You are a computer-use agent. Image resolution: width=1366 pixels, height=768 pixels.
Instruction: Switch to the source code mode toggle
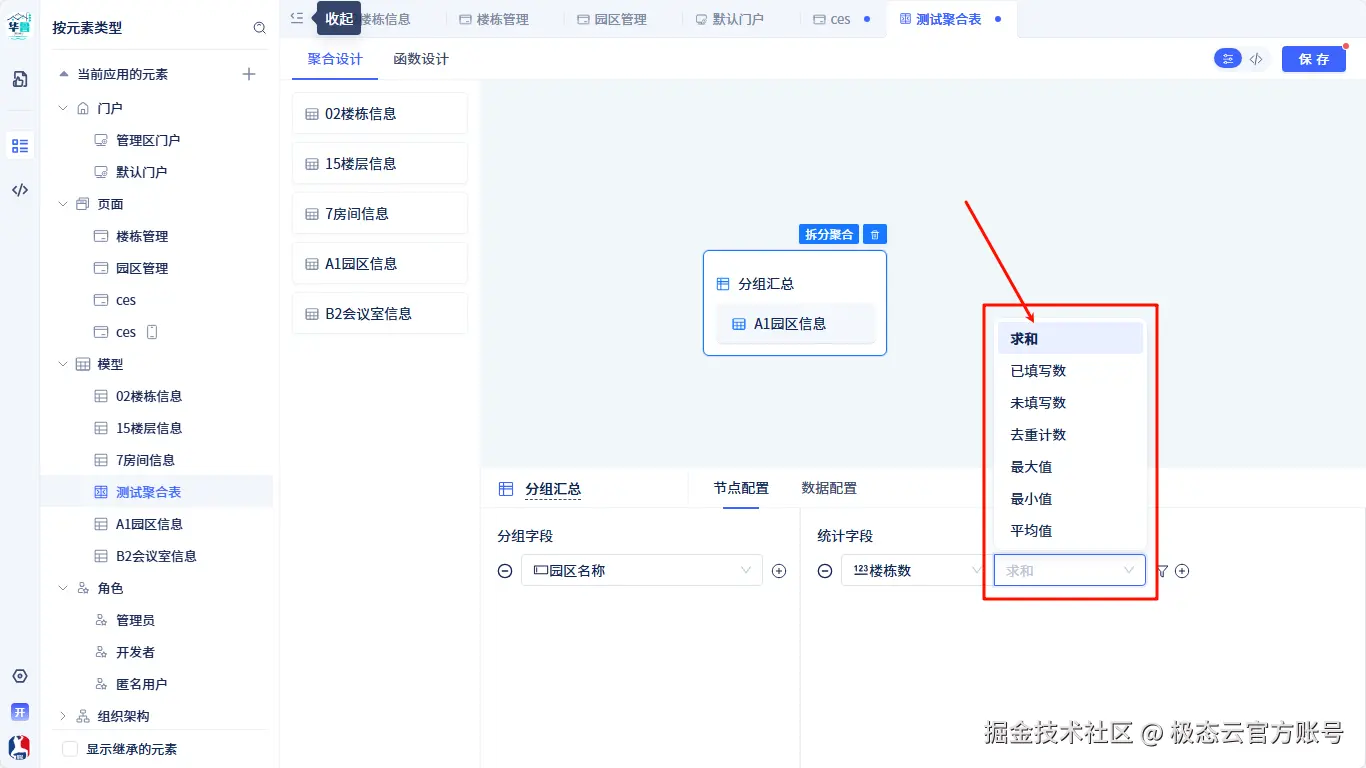tap(1256, 59)
